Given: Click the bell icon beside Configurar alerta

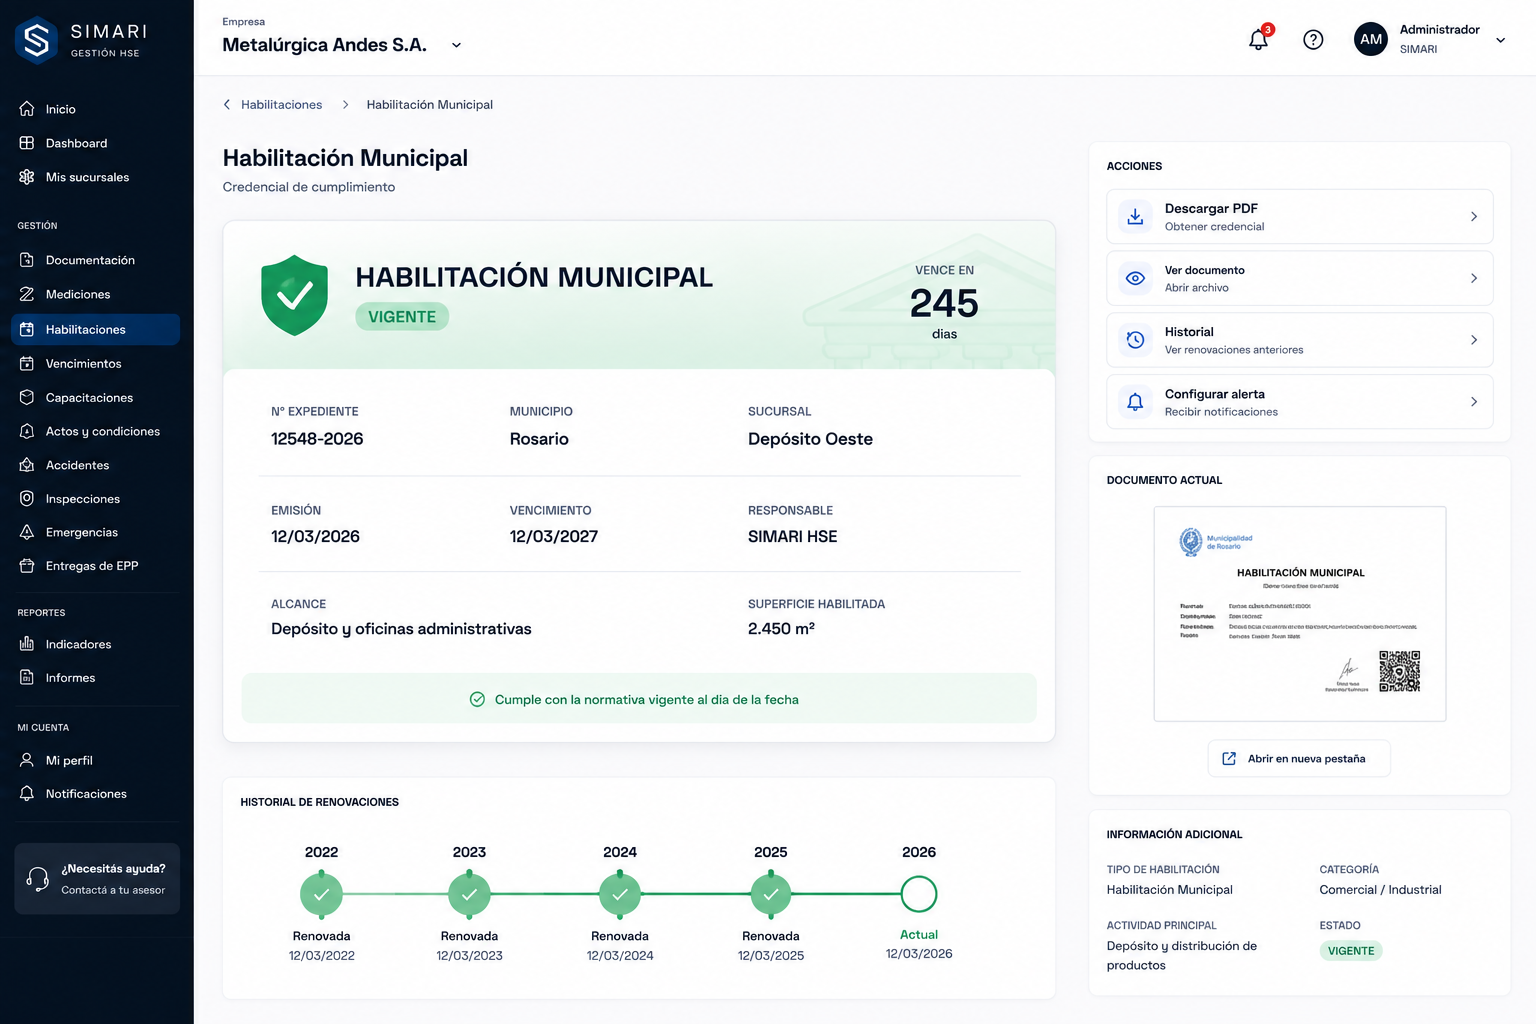Looking at the screenshot, I should pos(1135,402).
